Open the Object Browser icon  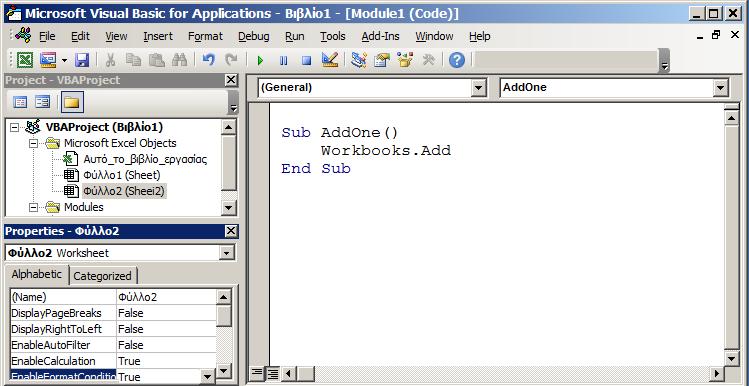tap(405, 60)
